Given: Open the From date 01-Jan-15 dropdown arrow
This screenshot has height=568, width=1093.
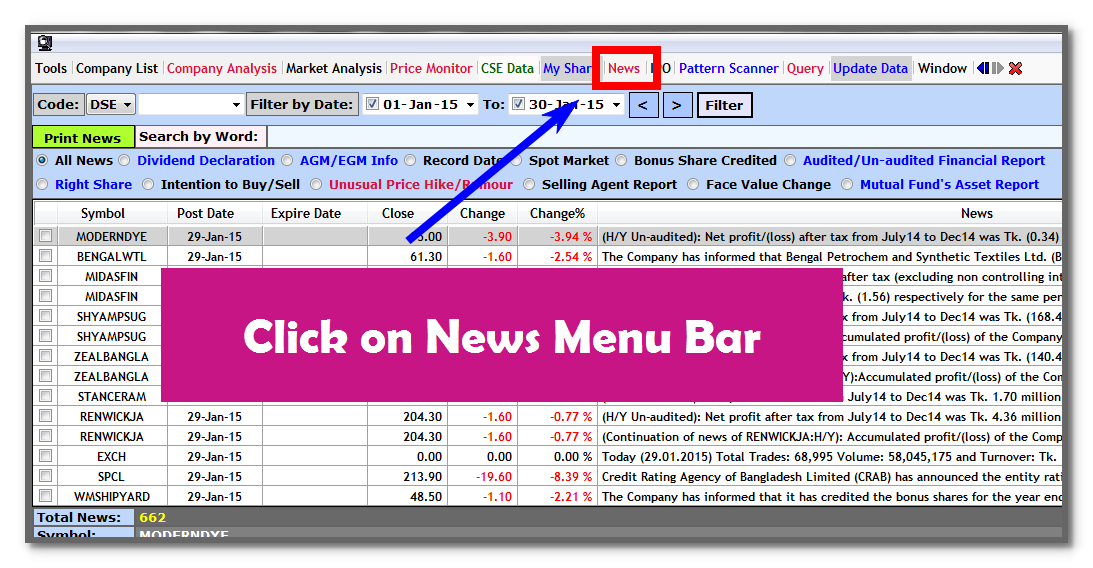Looking at the screenshot, I should point(470,105).
